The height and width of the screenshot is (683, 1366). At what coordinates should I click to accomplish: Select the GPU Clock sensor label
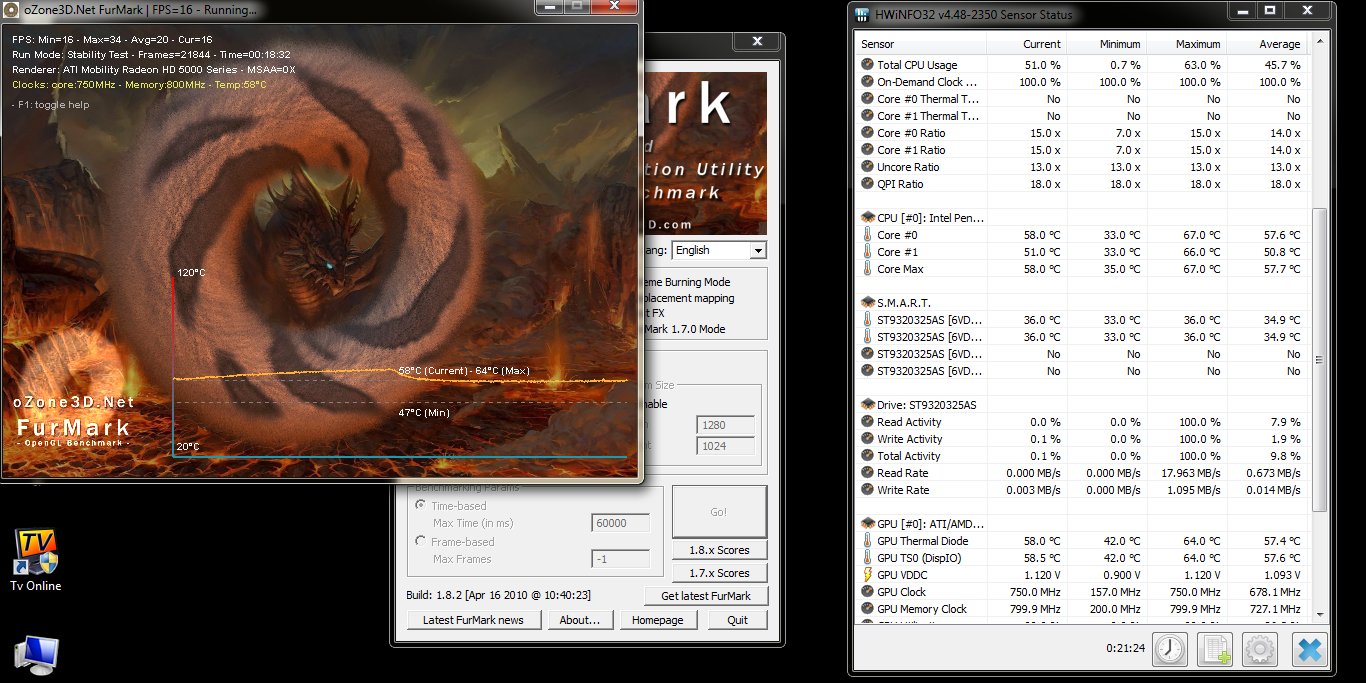click(901, 592)
